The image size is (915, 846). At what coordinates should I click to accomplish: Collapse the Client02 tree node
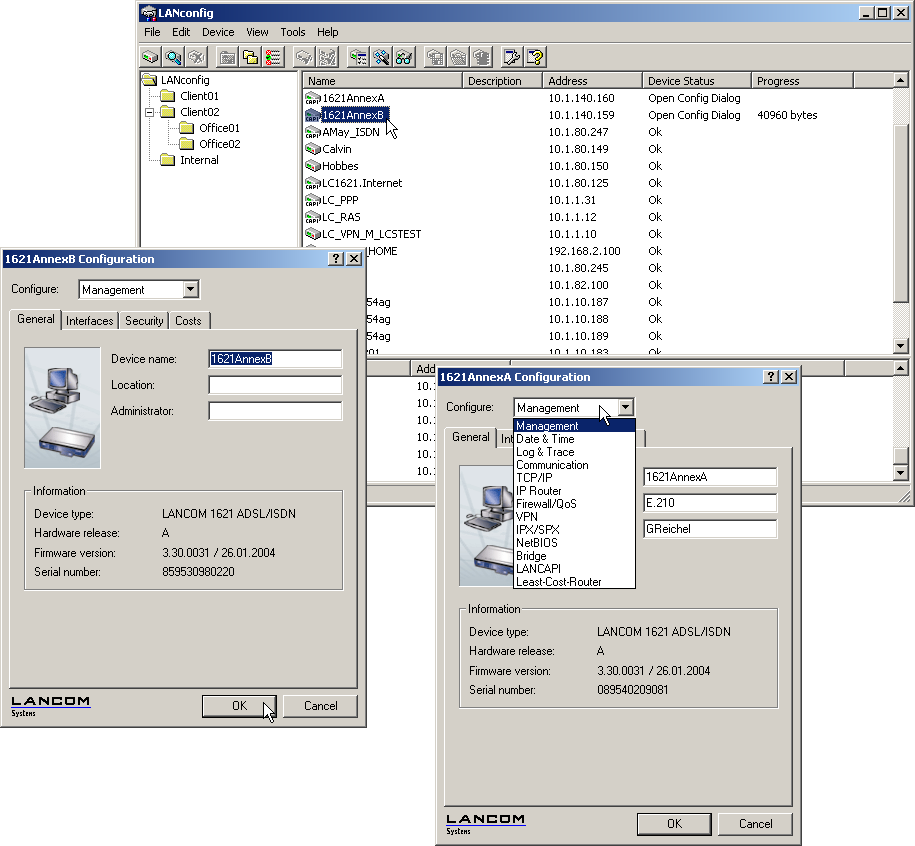150,112
